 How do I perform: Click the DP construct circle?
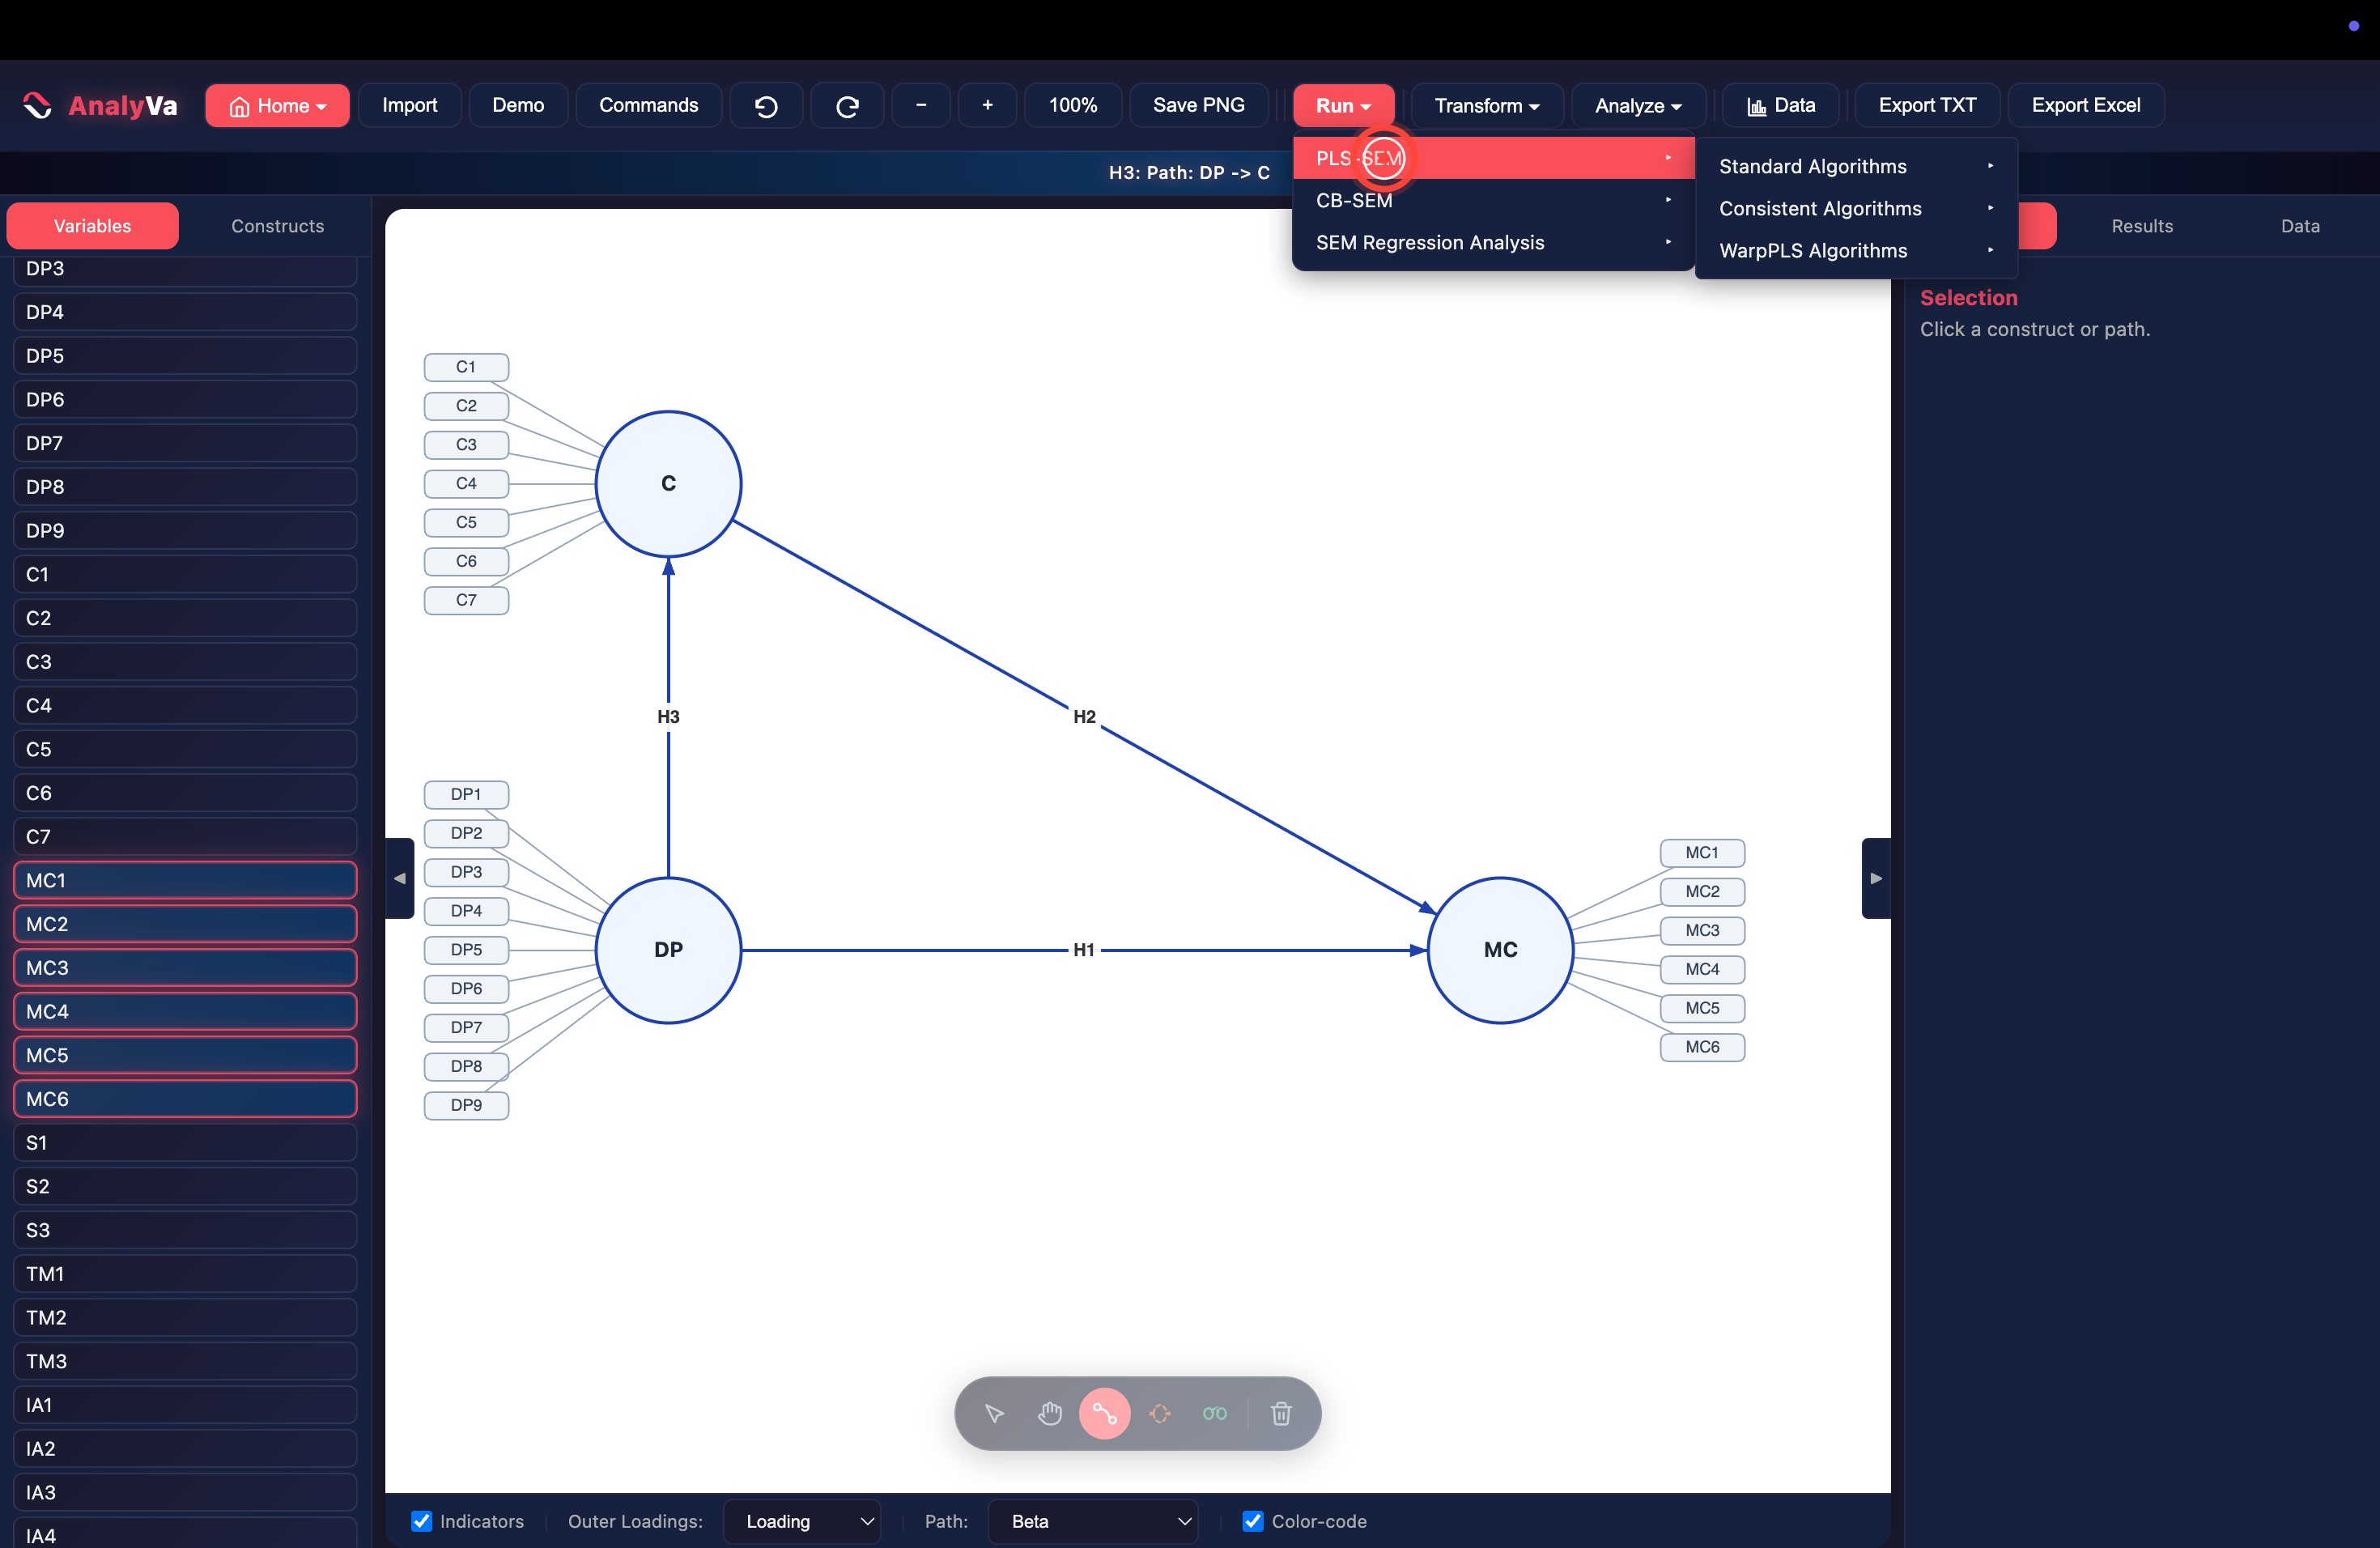668,950
